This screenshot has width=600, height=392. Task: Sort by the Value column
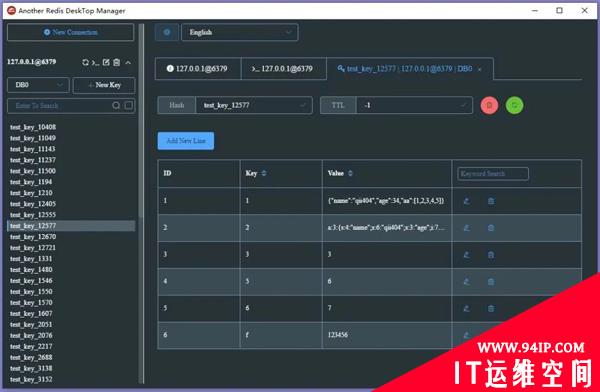[x=350, y=173]
